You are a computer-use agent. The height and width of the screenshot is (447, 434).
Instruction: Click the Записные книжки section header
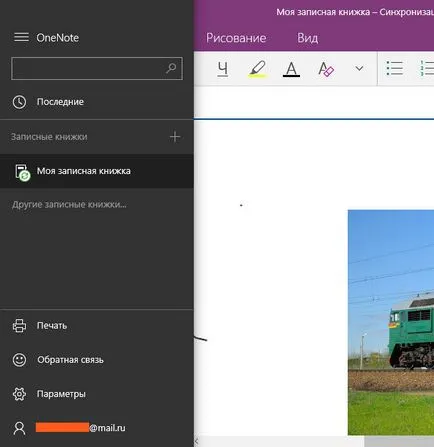49,137
